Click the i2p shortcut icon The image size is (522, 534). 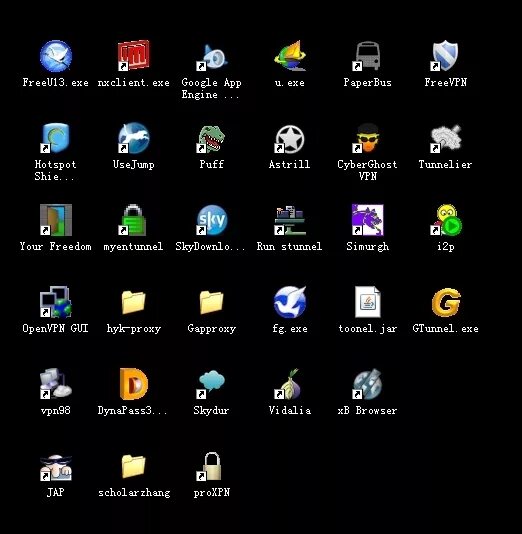point(446,220)
